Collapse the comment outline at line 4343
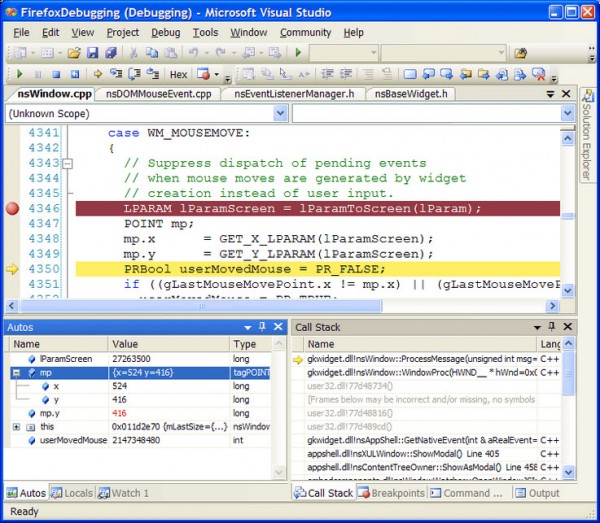Viewport: 600px width, 523px height. click(x=67, y=164)
